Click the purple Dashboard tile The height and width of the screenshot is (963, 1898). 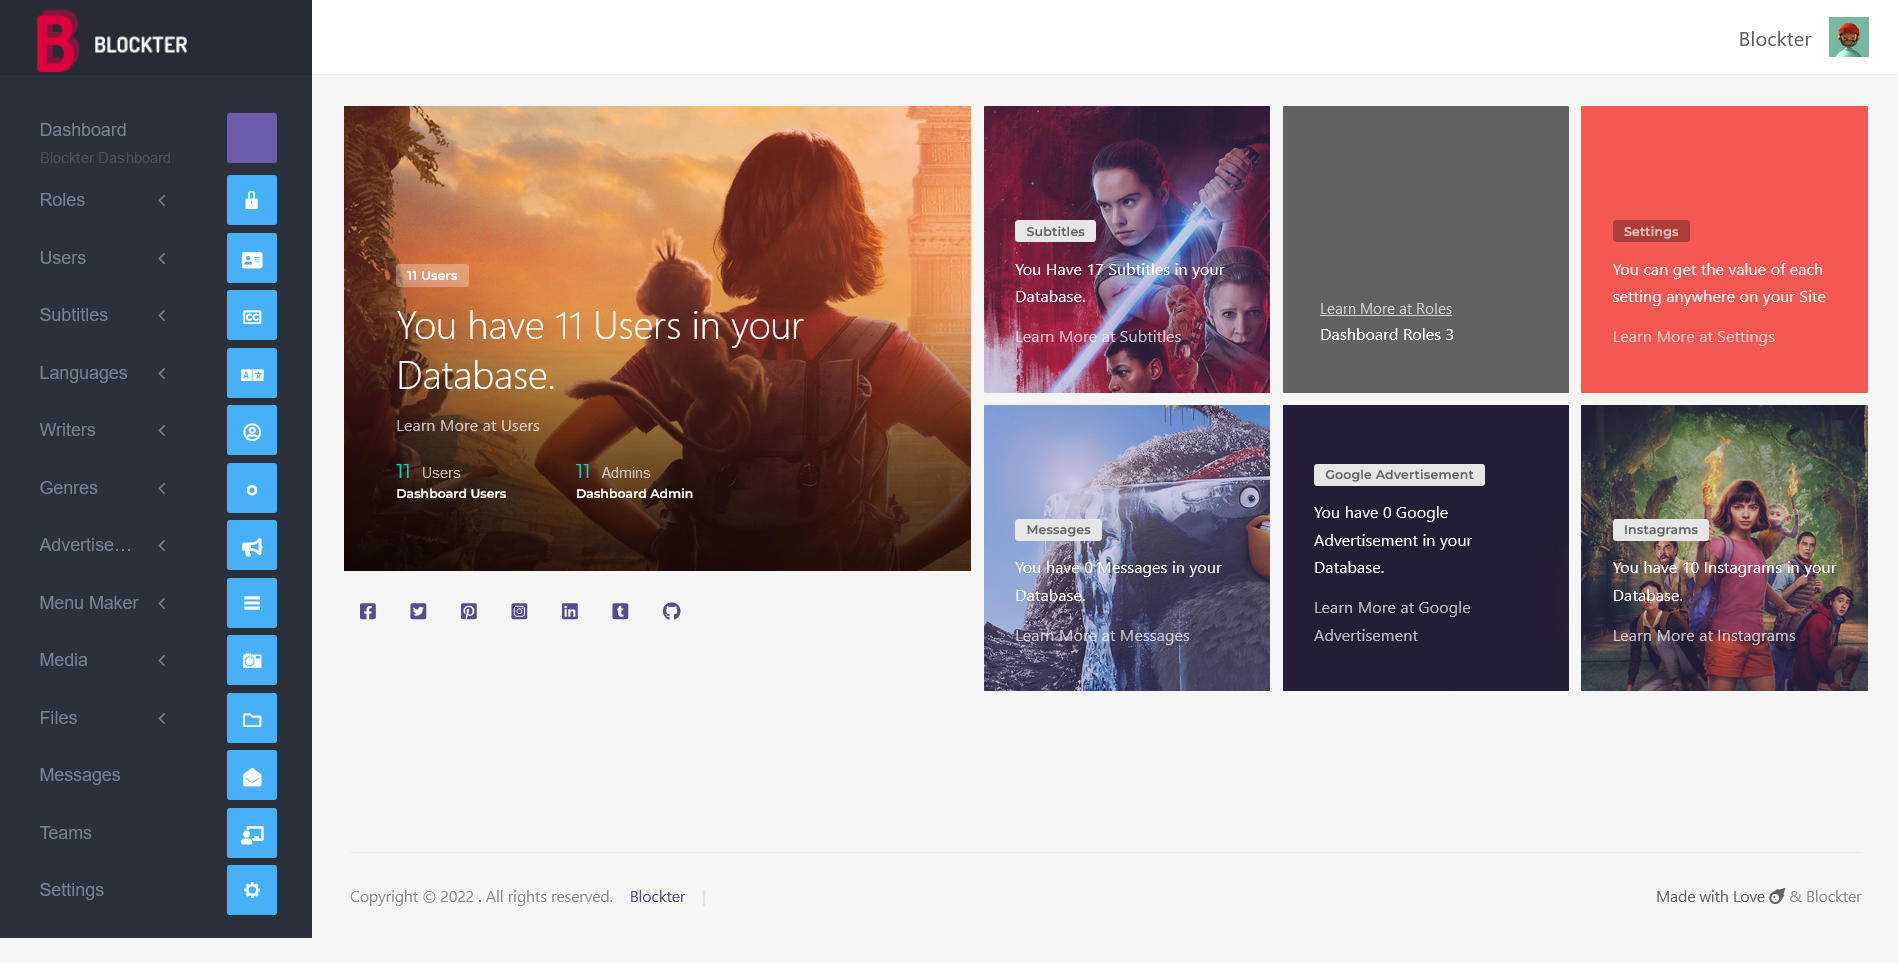point(252,138)
